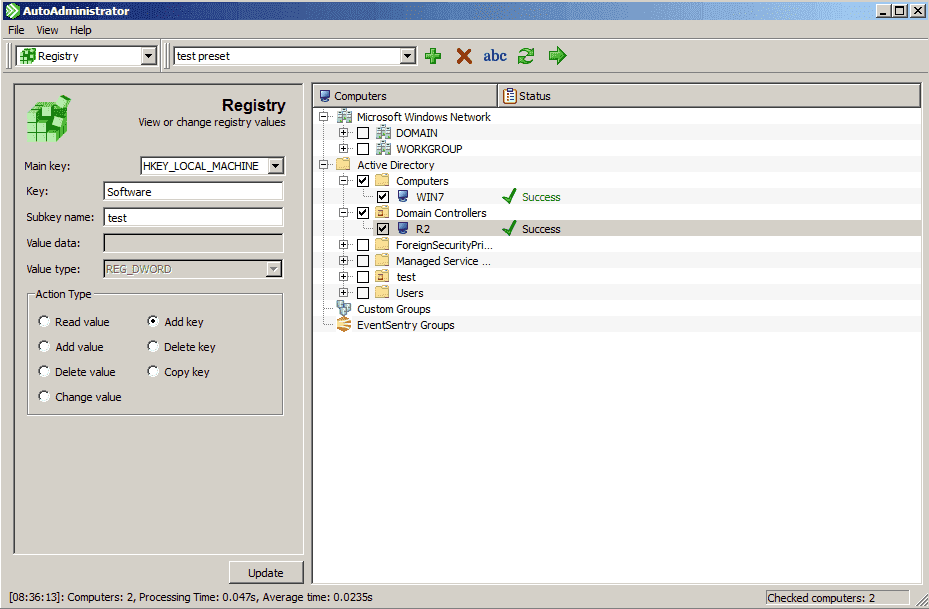
Task: Select the Copy key radio button
Action: 151,371
